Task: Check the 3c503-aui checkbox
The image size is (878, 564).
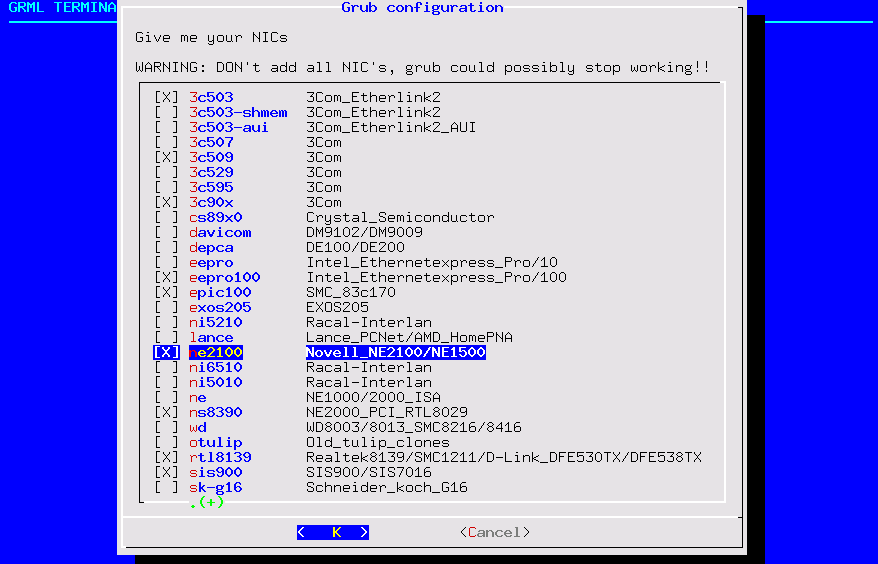Action: point(166,128)
